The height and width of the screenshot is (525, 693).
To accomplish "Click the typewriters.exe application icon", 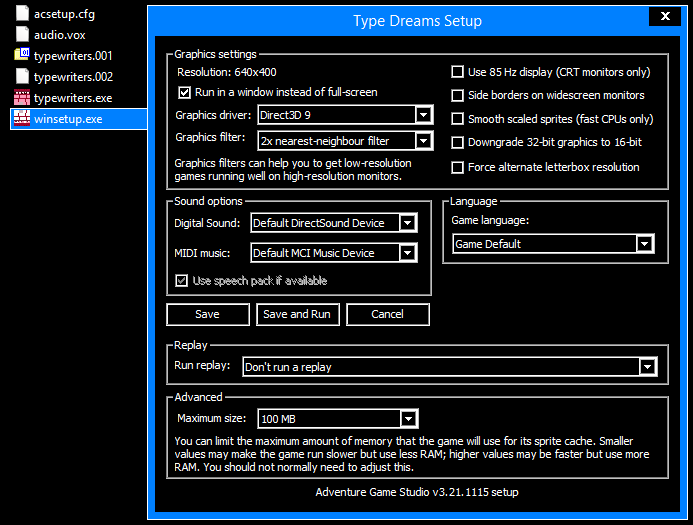I will (x=22, y=97).
